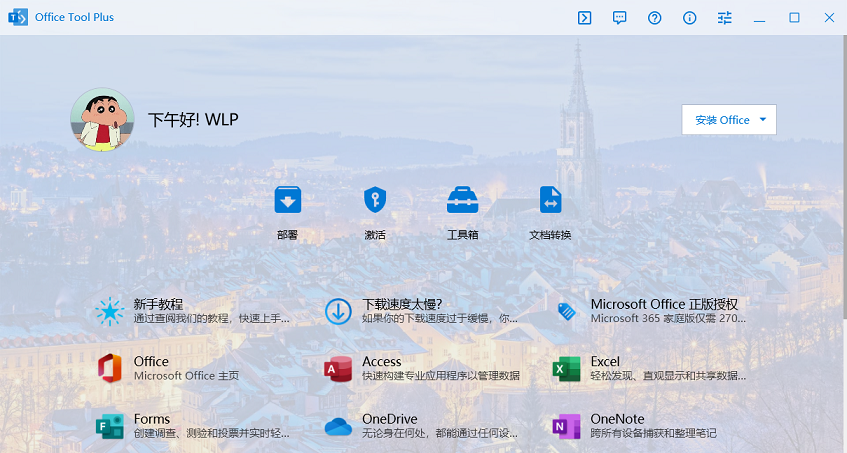Open the 部署 deploy icon
847x453 pixels.
(287, 200)
